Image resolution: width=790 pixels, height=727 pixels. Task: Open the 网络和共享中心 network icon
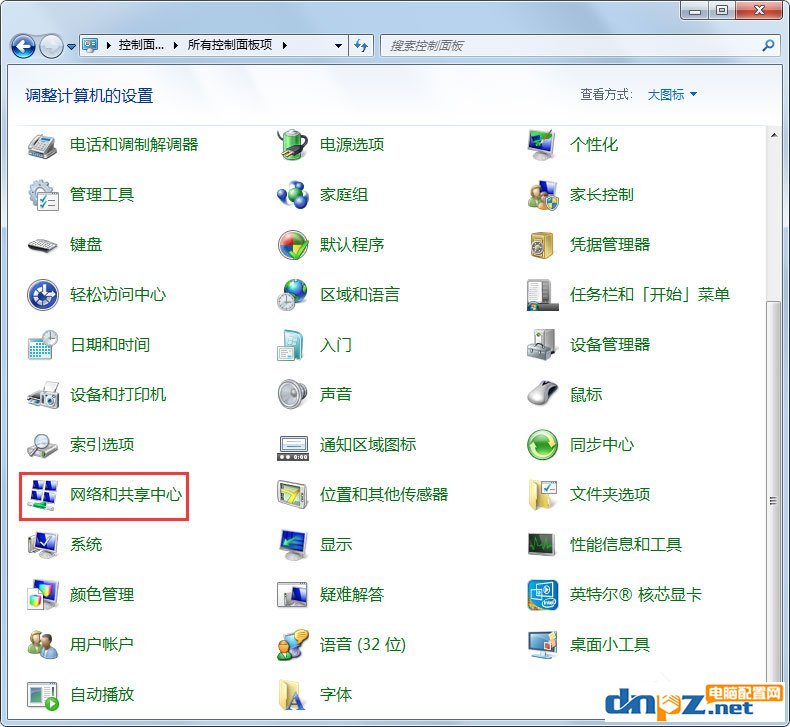pos(42,495)
